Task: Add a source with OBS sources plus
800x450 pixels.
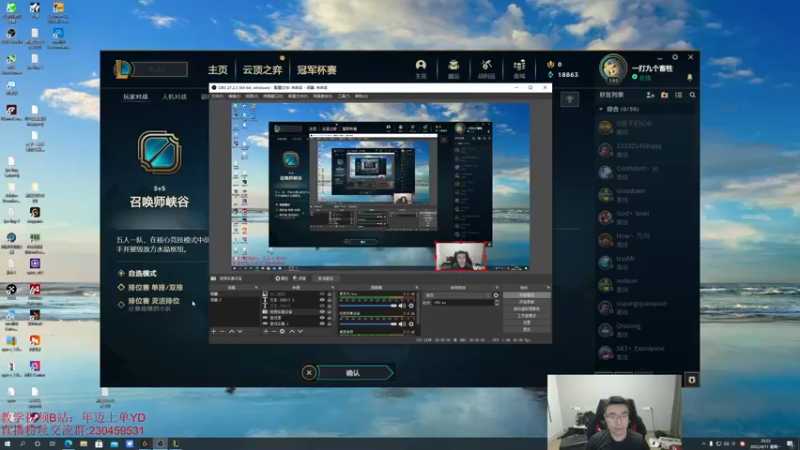Action: 266,332
